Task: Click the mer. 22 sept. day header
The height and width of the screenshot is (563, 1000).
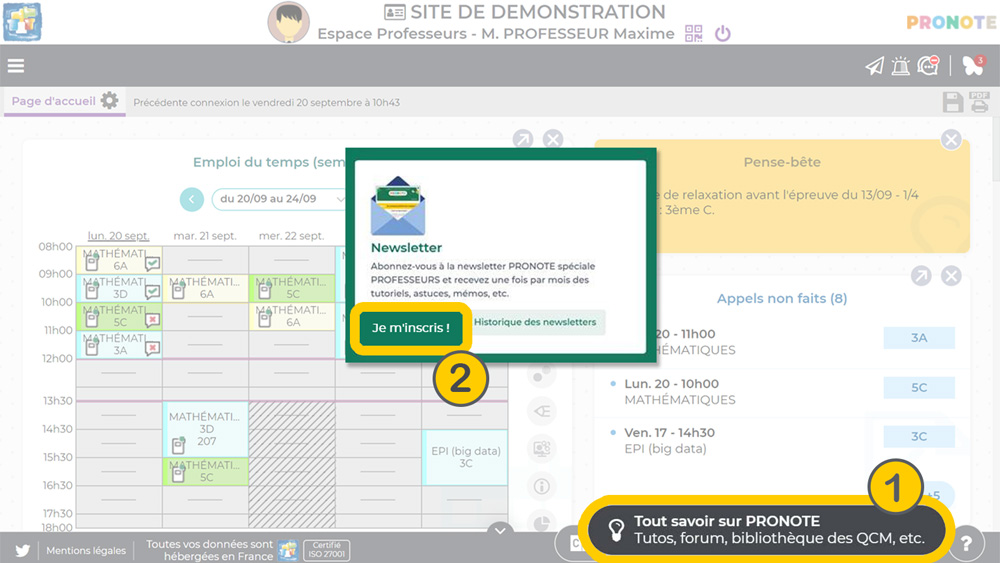Action: click(291, 236)
